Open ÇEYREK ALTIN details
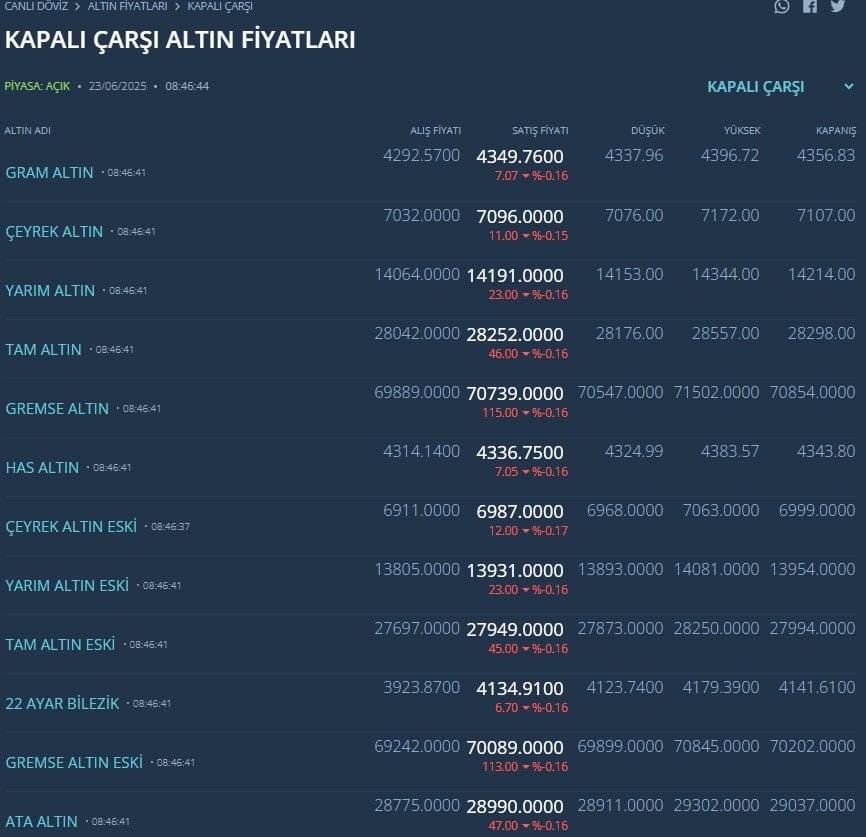This screenshot has height=837, width=866. [x=54, y=231]
